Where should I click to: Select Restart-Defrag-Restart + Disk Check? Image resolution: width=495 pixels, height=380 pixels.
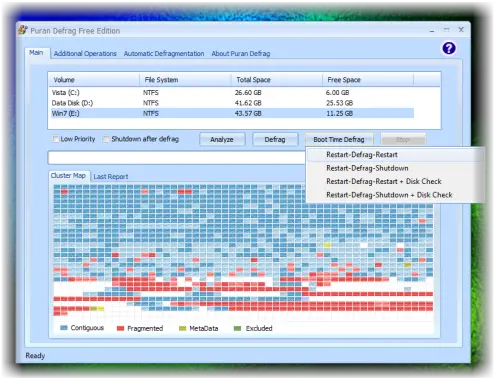tap(384, 181)
